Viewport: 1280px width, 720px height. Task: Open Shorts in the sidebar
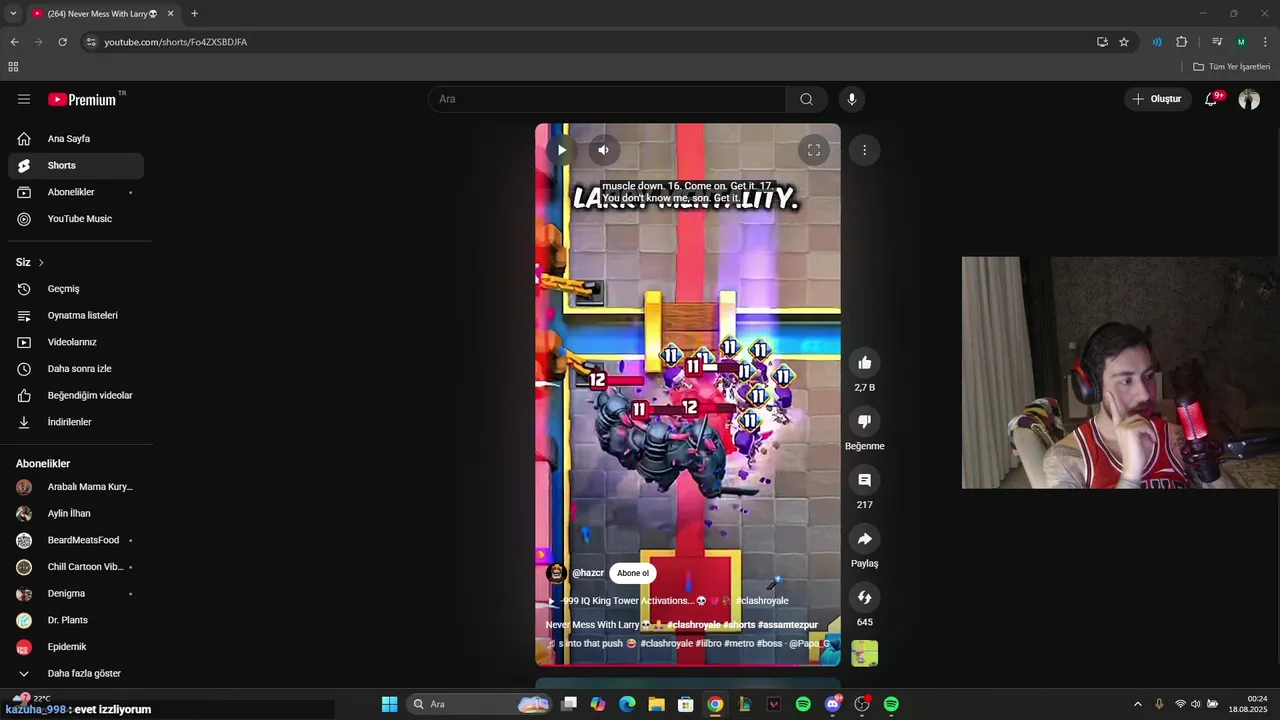click(x=76, y=166)
